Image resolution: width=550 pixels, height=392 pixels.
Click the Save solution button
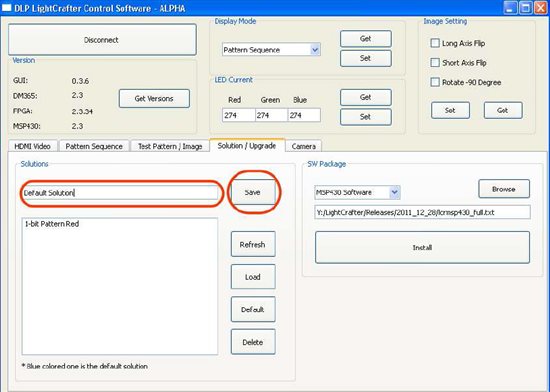coord(253,192)
